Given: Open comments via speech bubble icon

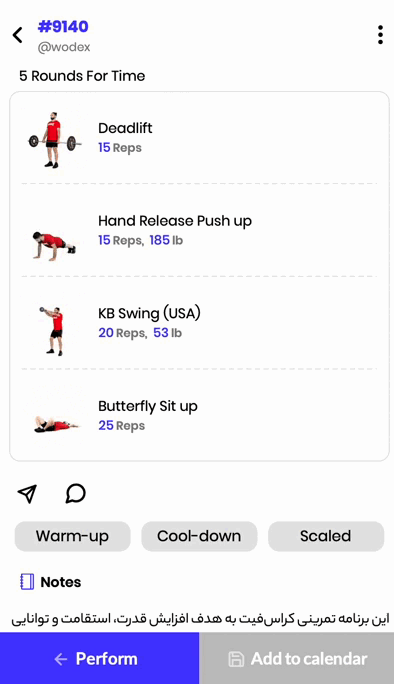Looking at the screenshot, I should point(75,494).
